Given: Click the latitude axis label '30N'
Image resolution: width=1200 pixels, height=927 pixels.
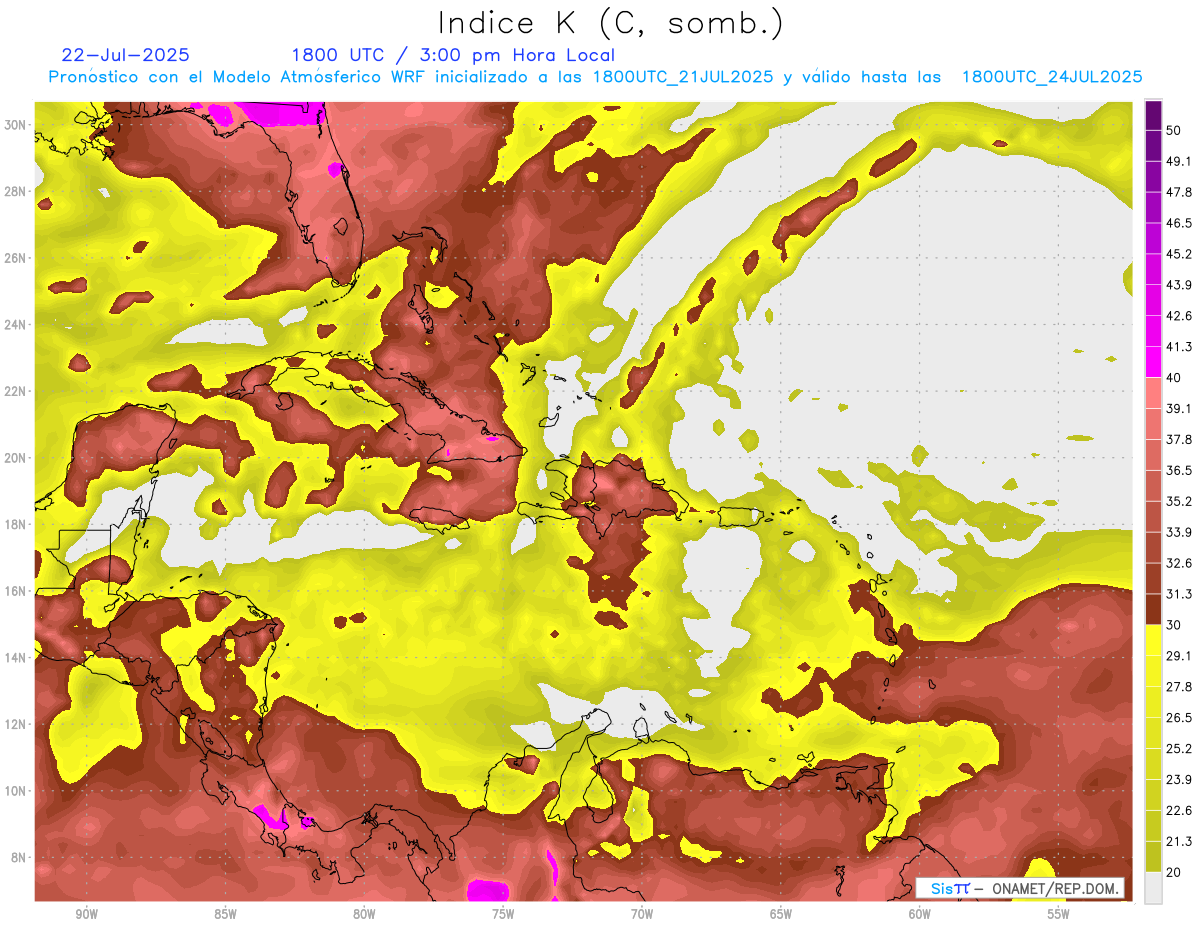Looking at the screenshot, I should (15, 125).
